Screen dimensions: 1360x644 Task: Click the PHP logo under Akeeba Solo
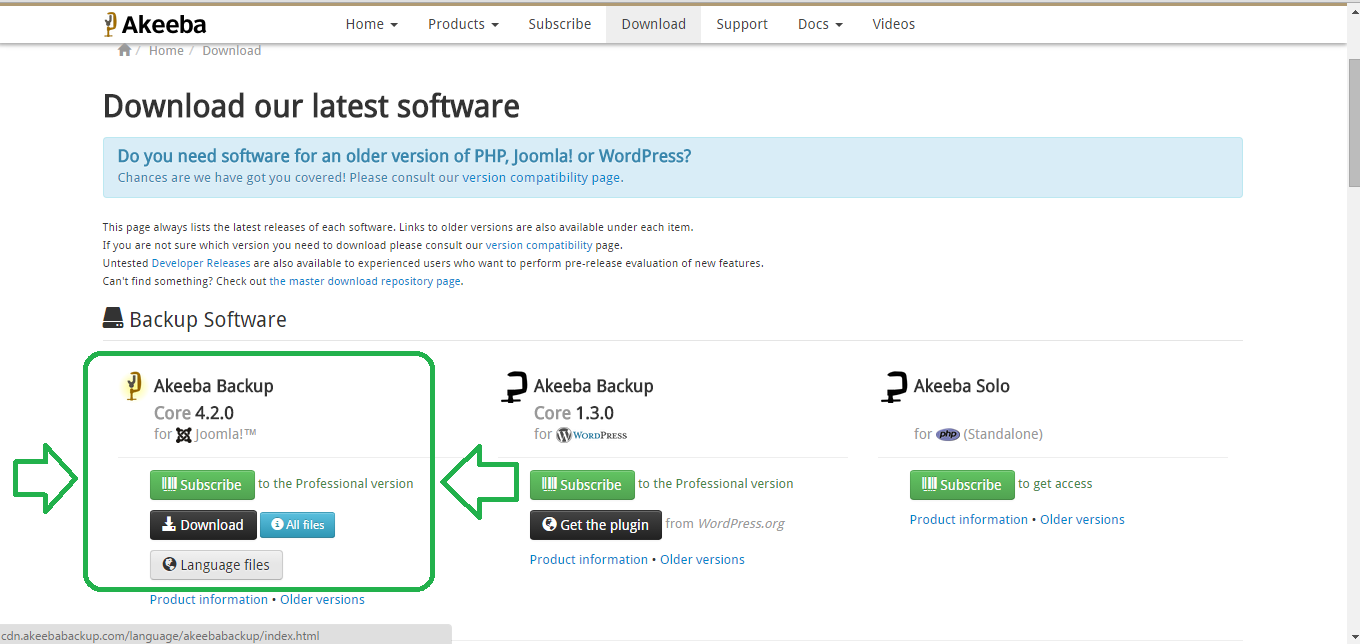coord(948,435)
